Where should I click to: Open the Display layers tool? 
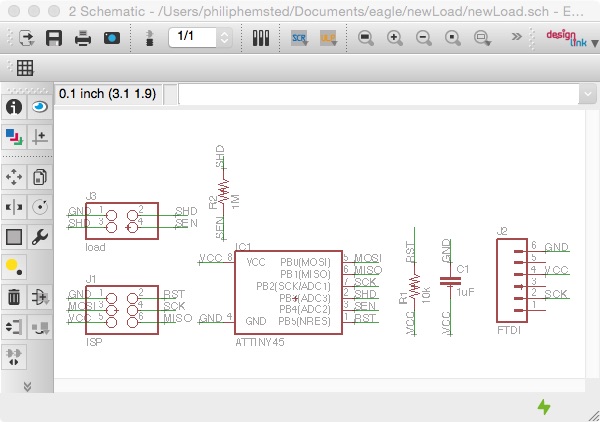tap(14, 137)
